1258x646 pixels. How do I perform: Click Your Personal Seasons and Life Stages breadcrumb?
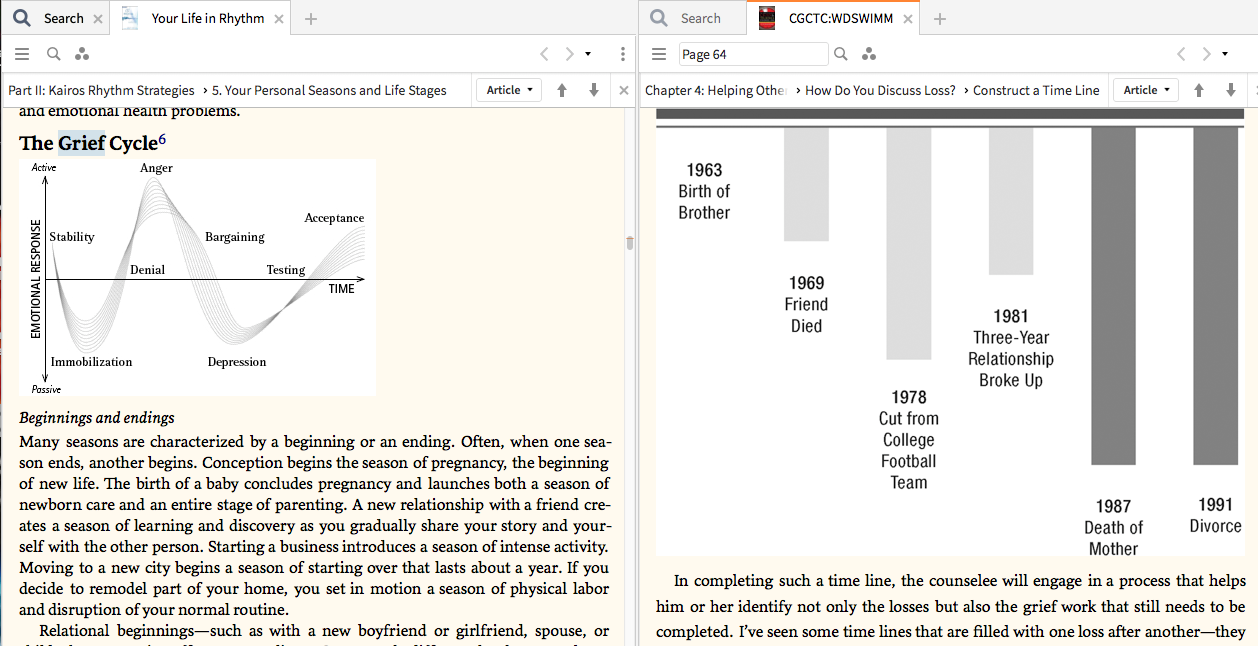pos(329,90)
